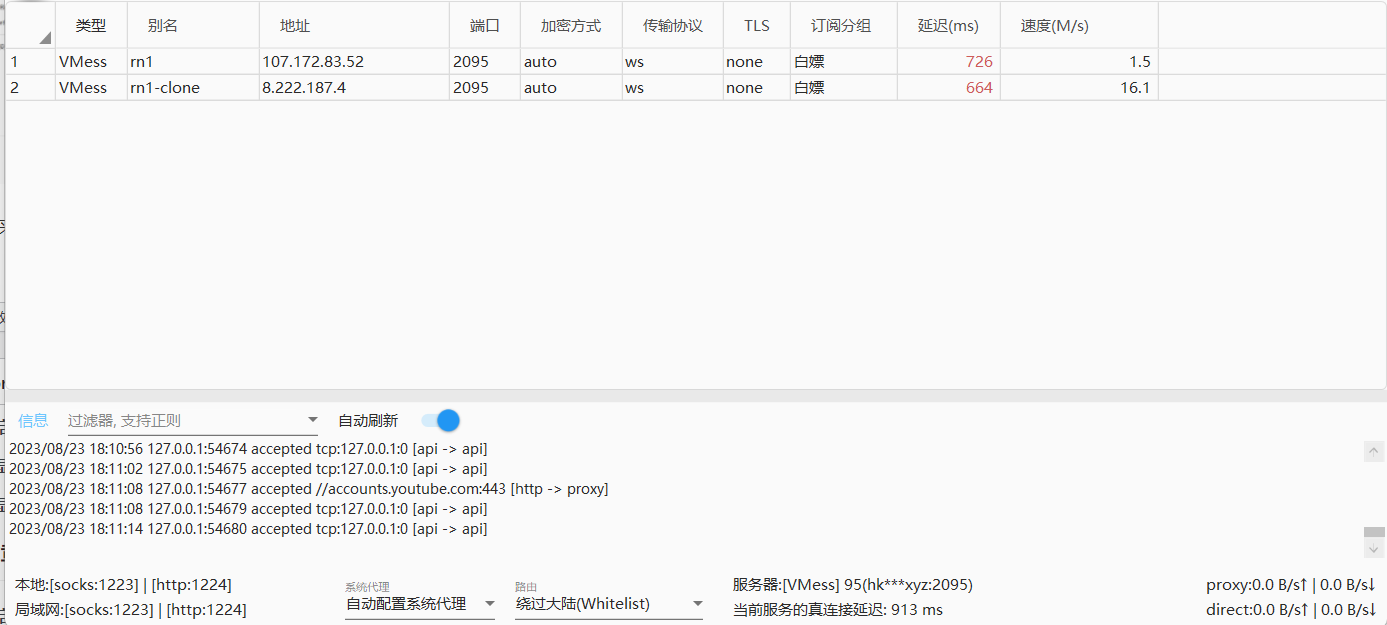Sort by 速度(M/s) column header

1054,26
